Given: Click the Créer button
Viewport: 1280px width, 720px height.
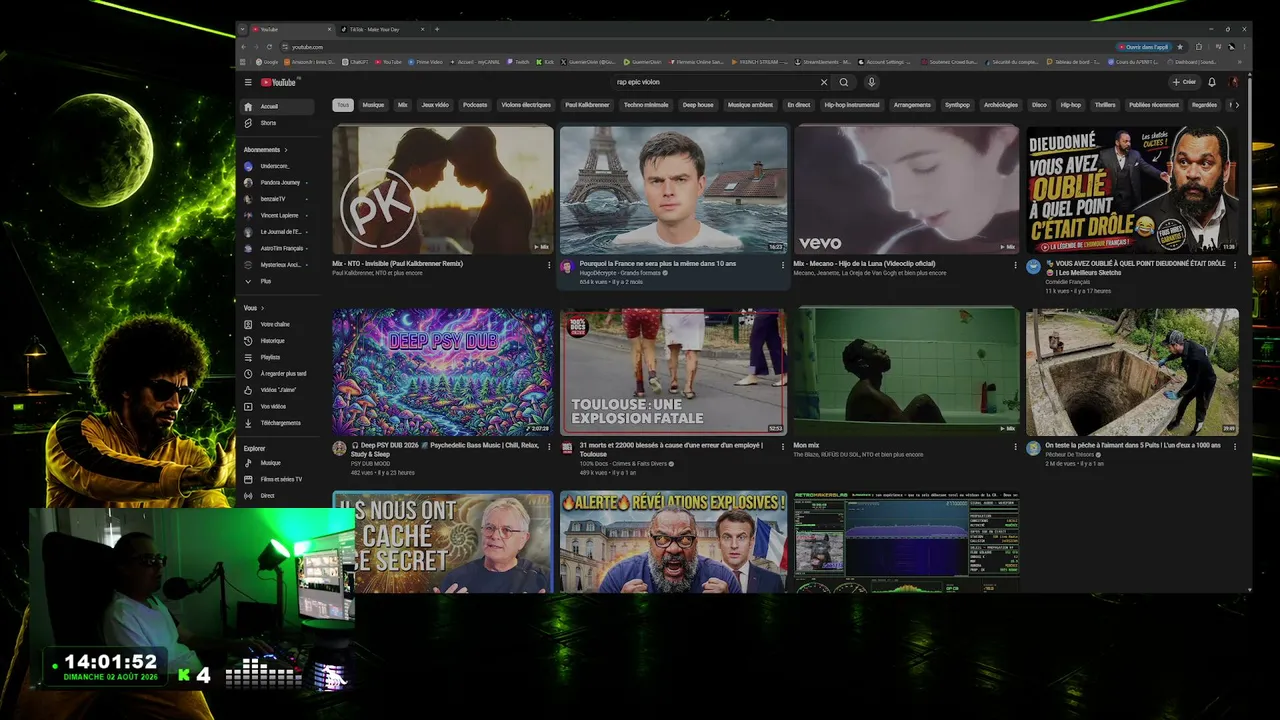Looking at the screenshot, I should click(1184, 82).
